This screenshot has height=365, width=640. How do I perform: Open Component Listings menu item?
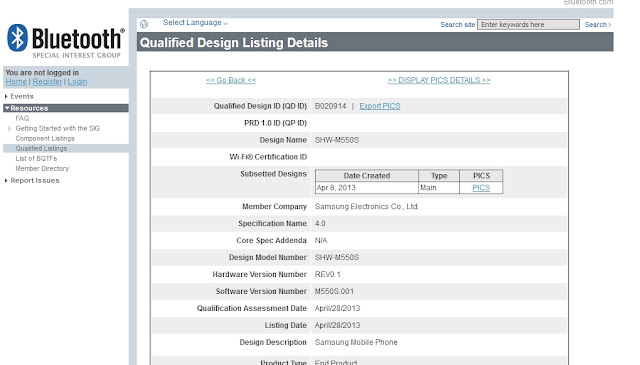(45, 138)
